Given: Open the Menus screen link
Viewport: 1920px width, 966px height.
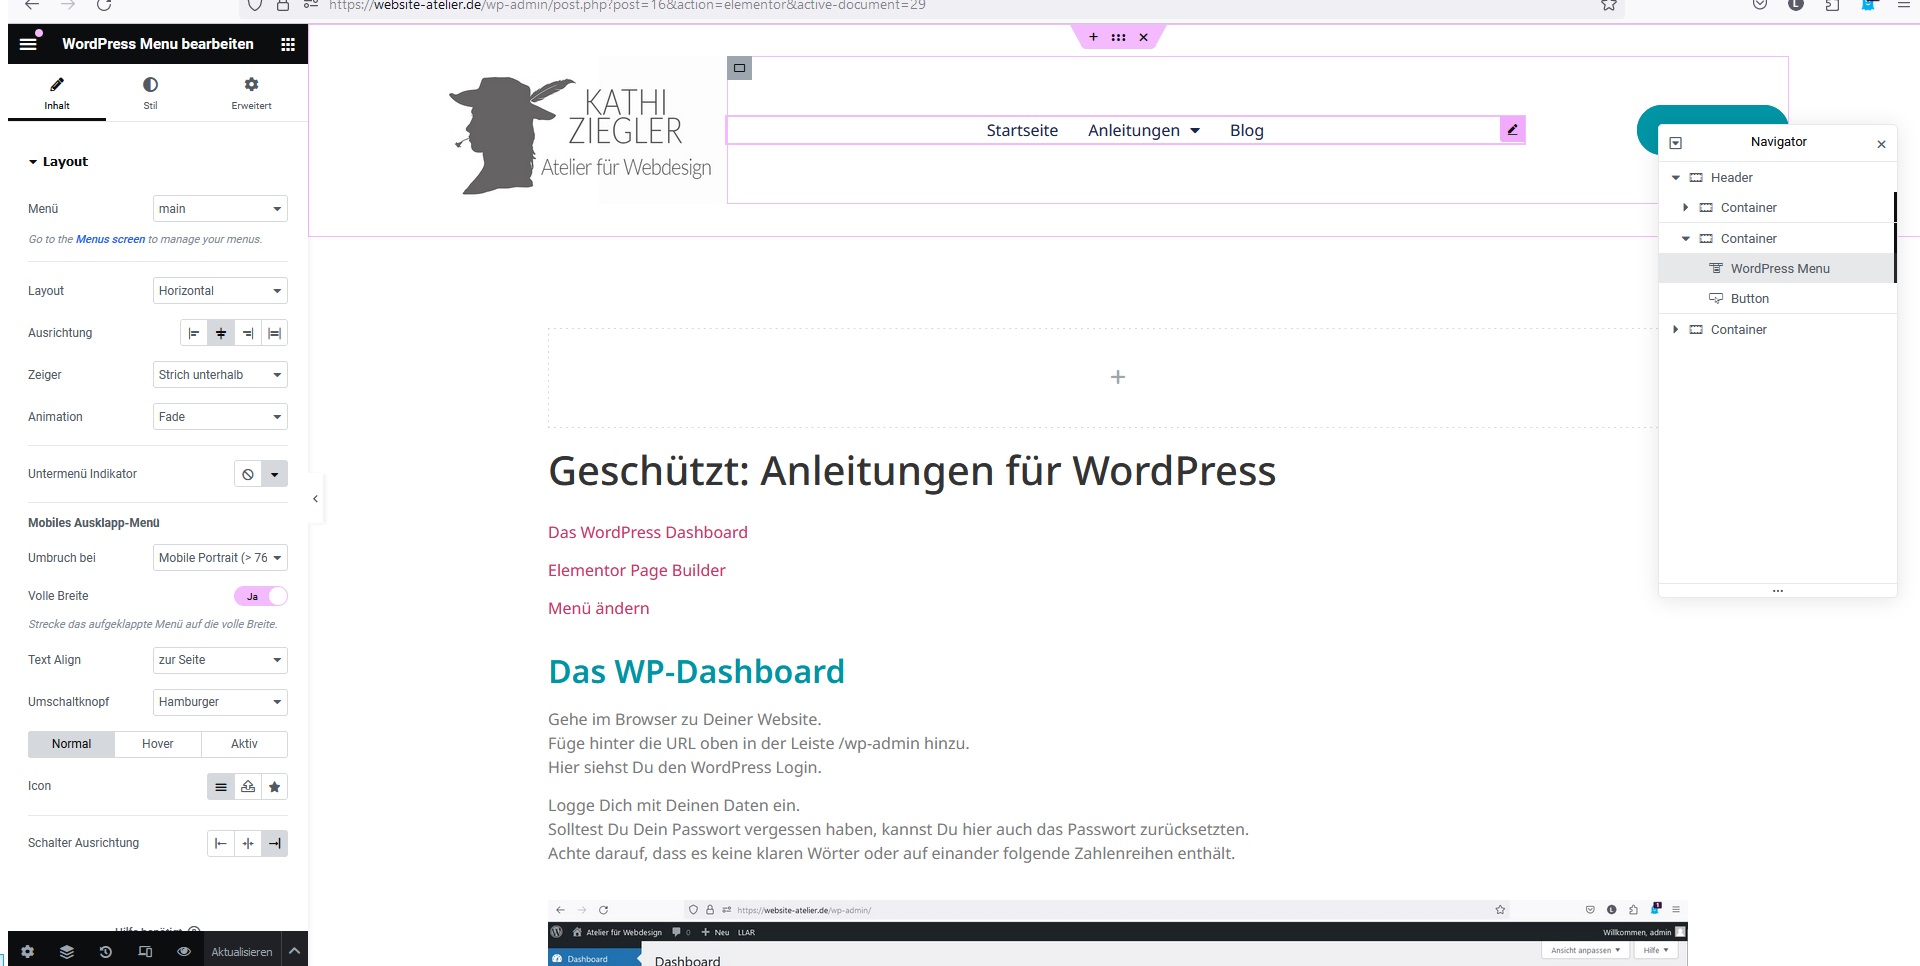Looking at the screenshot, I should coord(110,240).
